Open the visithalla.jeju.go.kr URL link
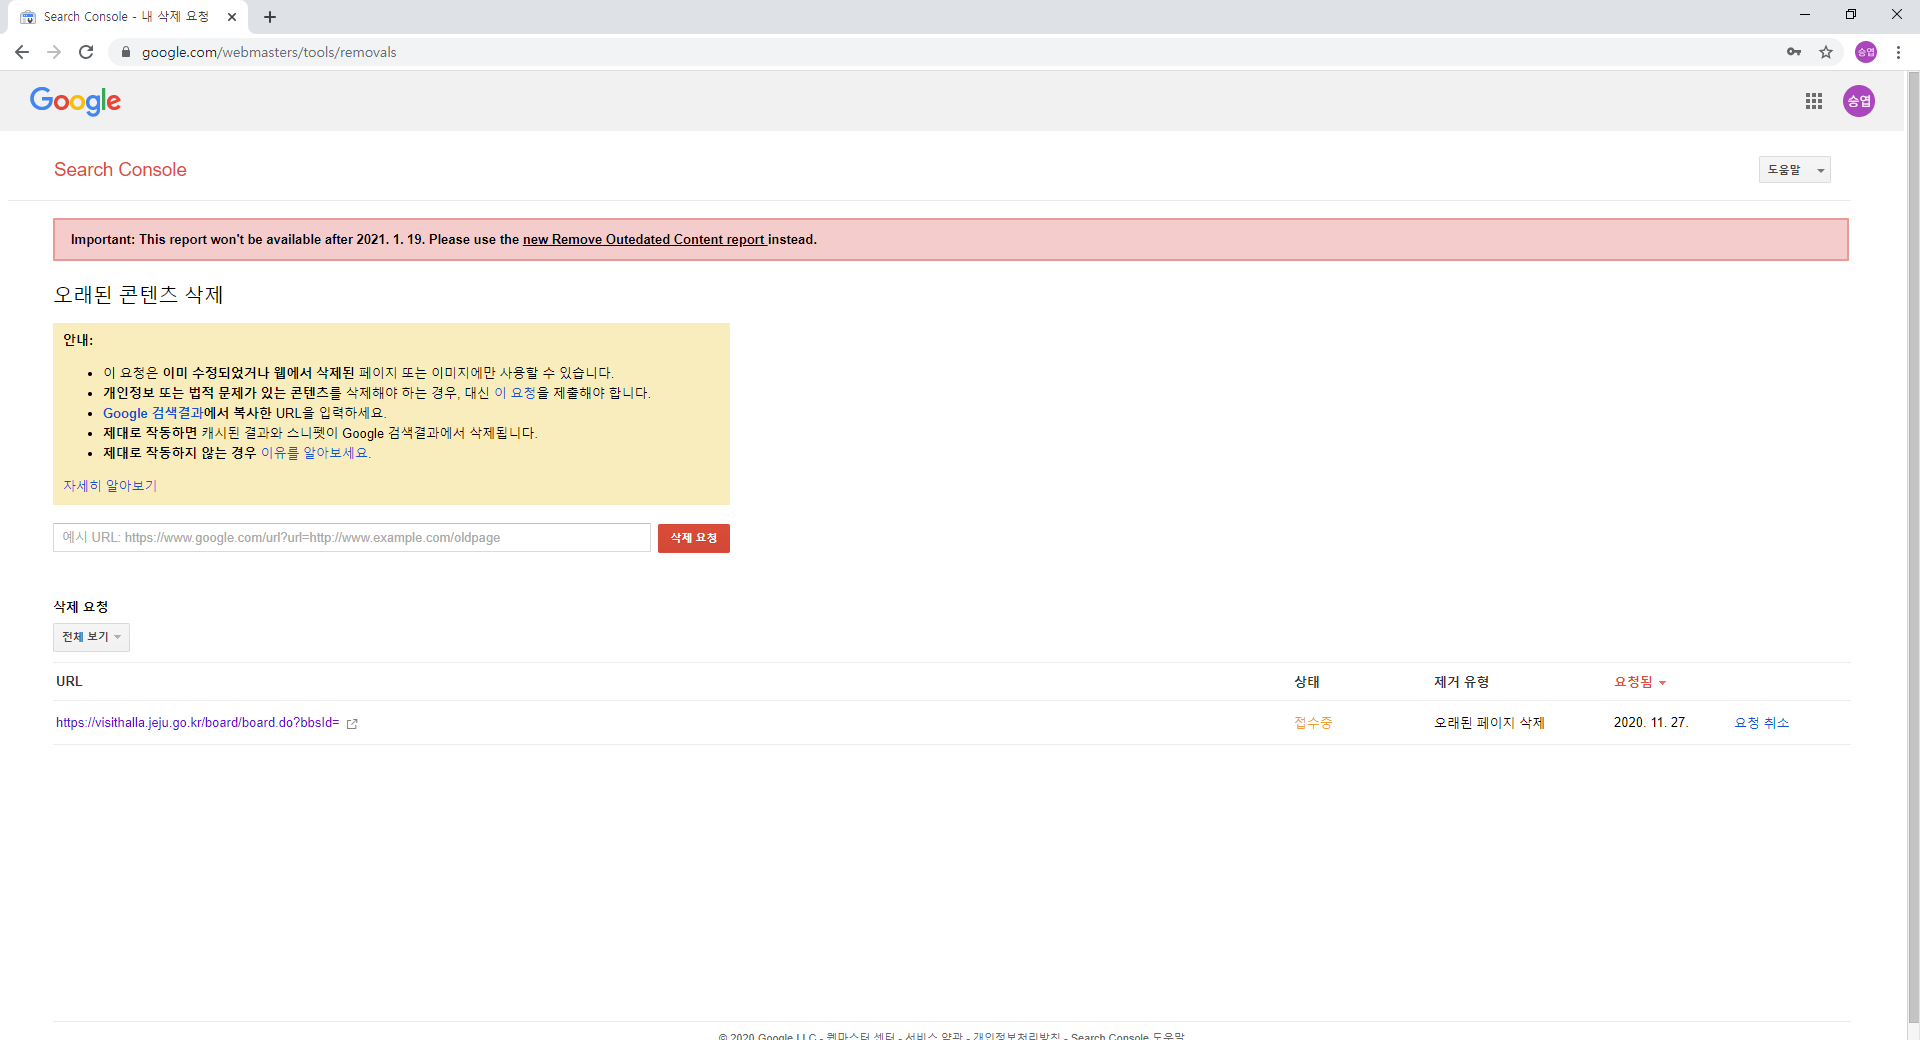The image size is (1920, 1040). [x=198, y=723]
